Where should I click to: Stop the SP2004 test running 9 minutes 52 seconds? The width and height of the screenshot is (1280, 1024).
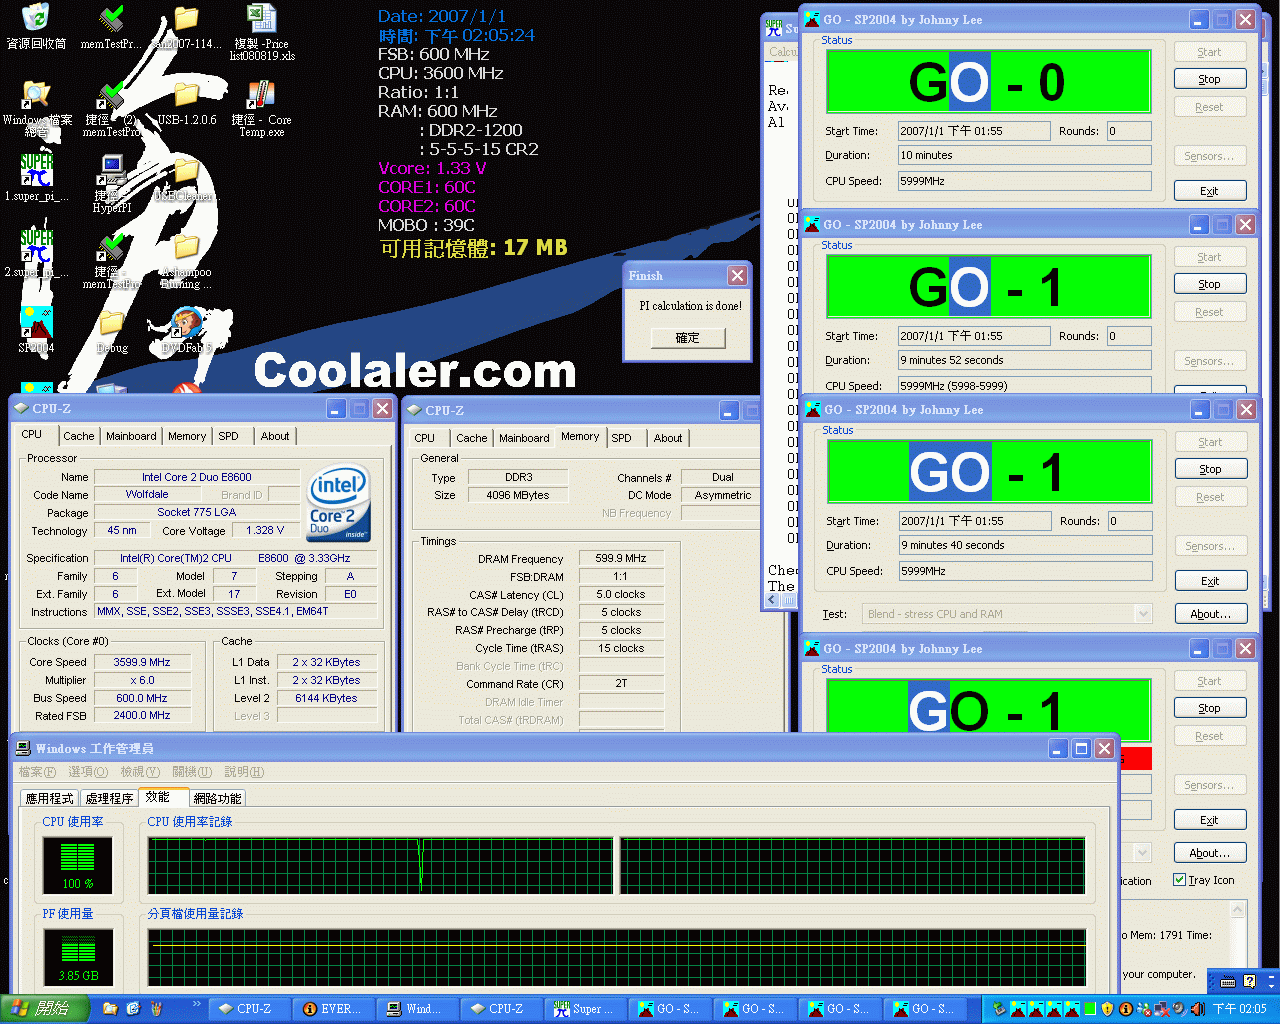pos(1209,284)
